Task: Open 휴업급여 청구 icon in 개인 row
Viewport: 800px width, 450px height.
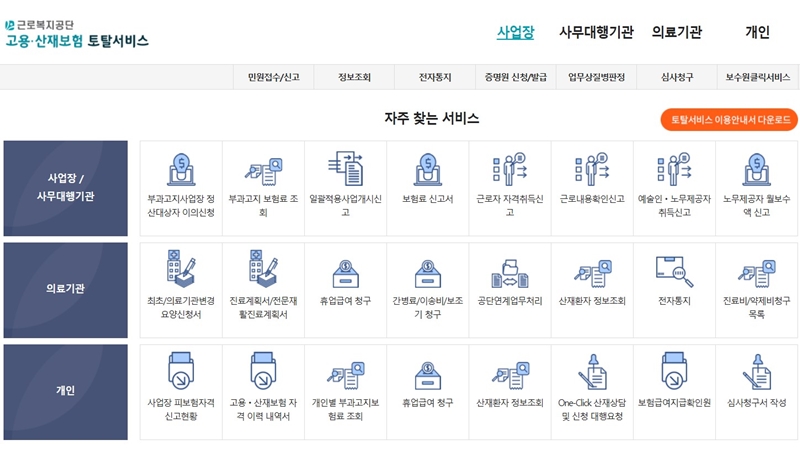Action: point(428,376)
